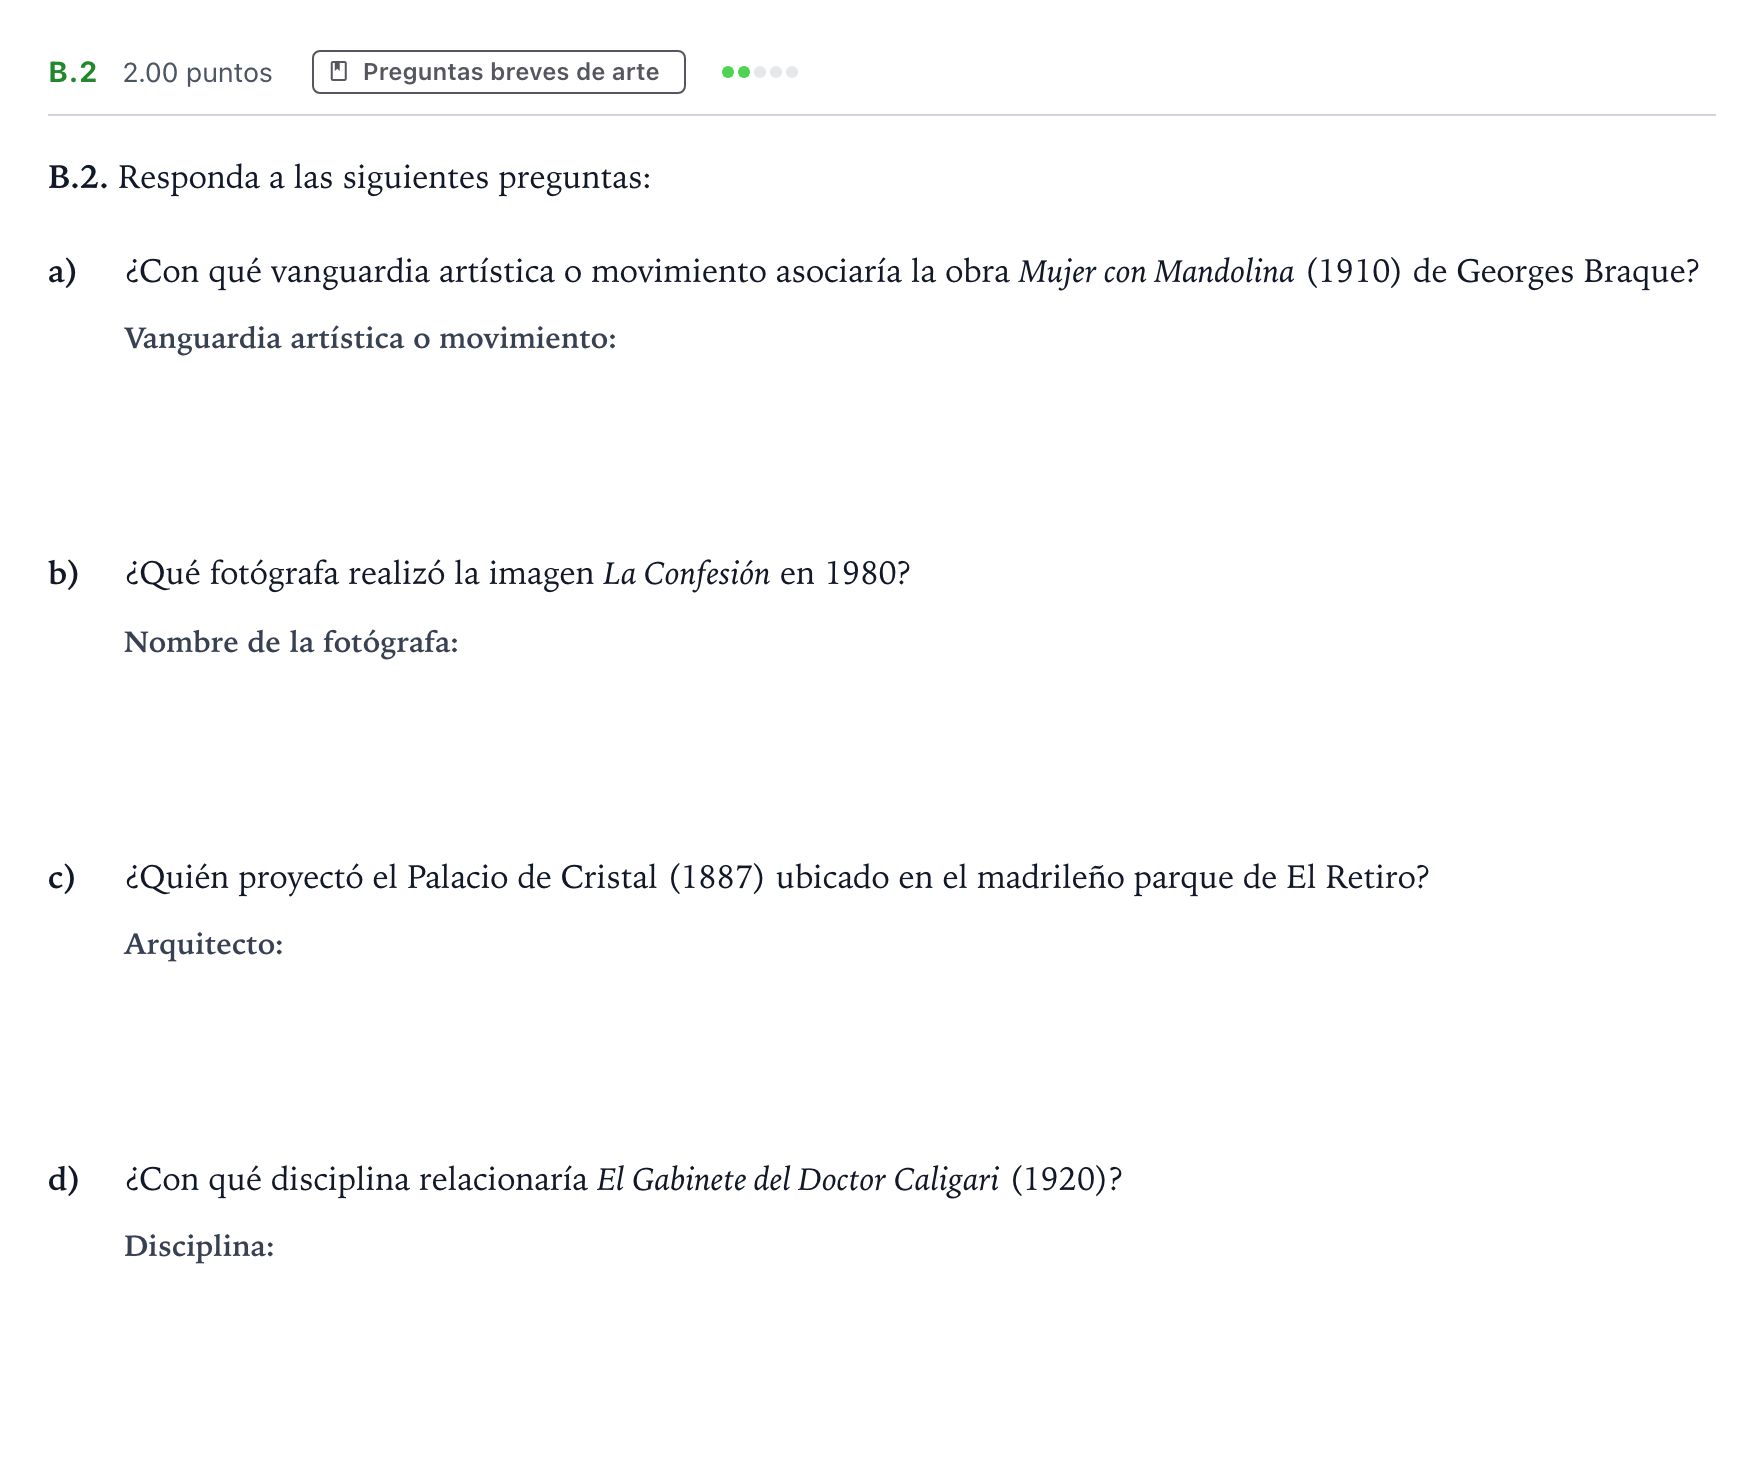Click the 'Arquitecto:' label

(204, 945)
